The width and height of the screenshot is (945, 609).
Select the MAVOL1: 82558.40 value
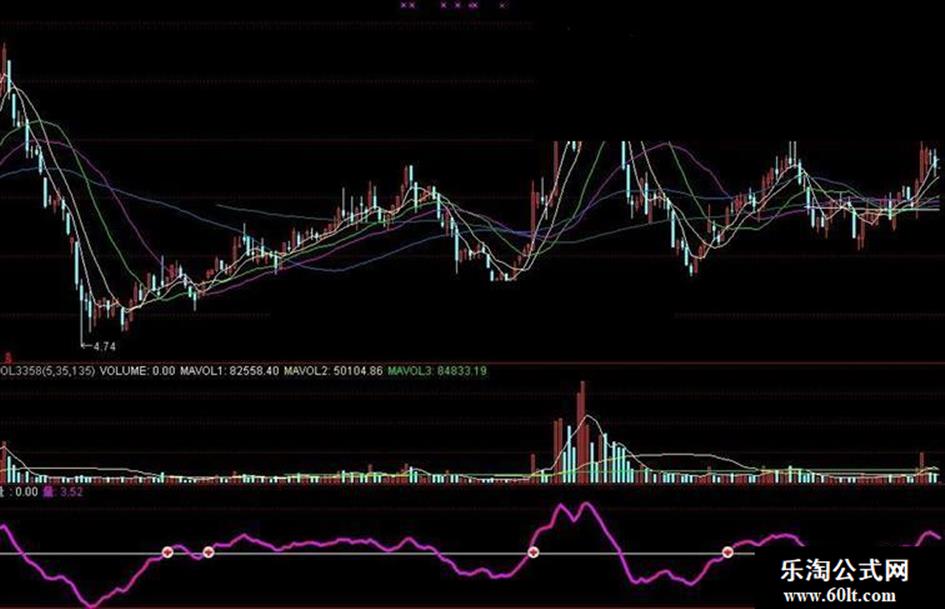(x=229, y=371)
